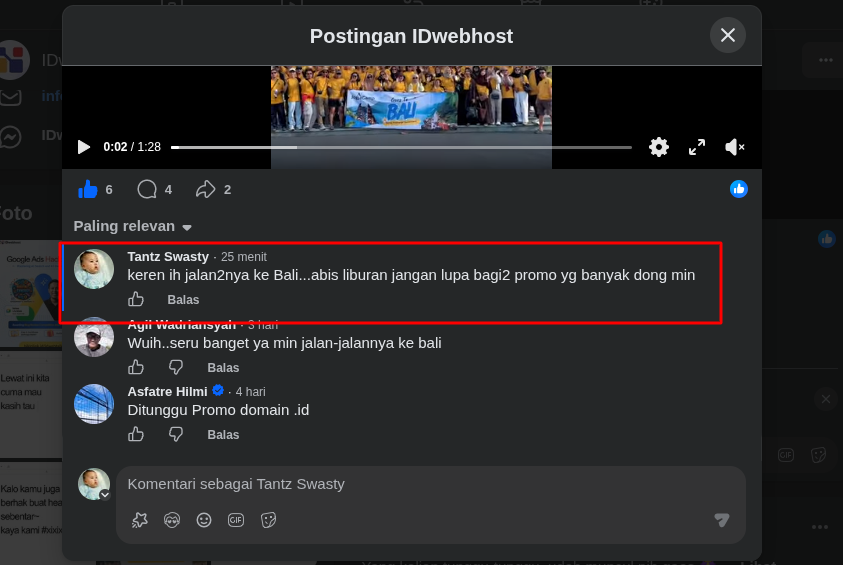
Task: Switch commenting profile via avatar arrow
Action: click(x=105, y=495)
